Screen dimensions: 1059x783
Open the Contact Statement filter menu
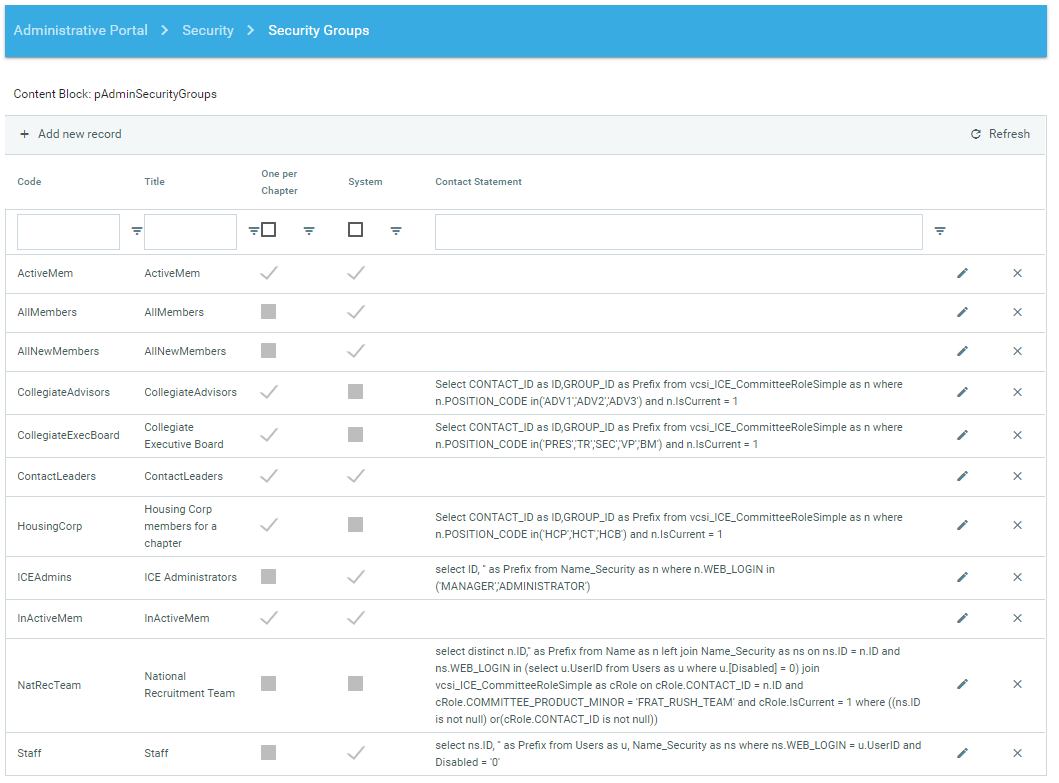[x=940, y=231]
